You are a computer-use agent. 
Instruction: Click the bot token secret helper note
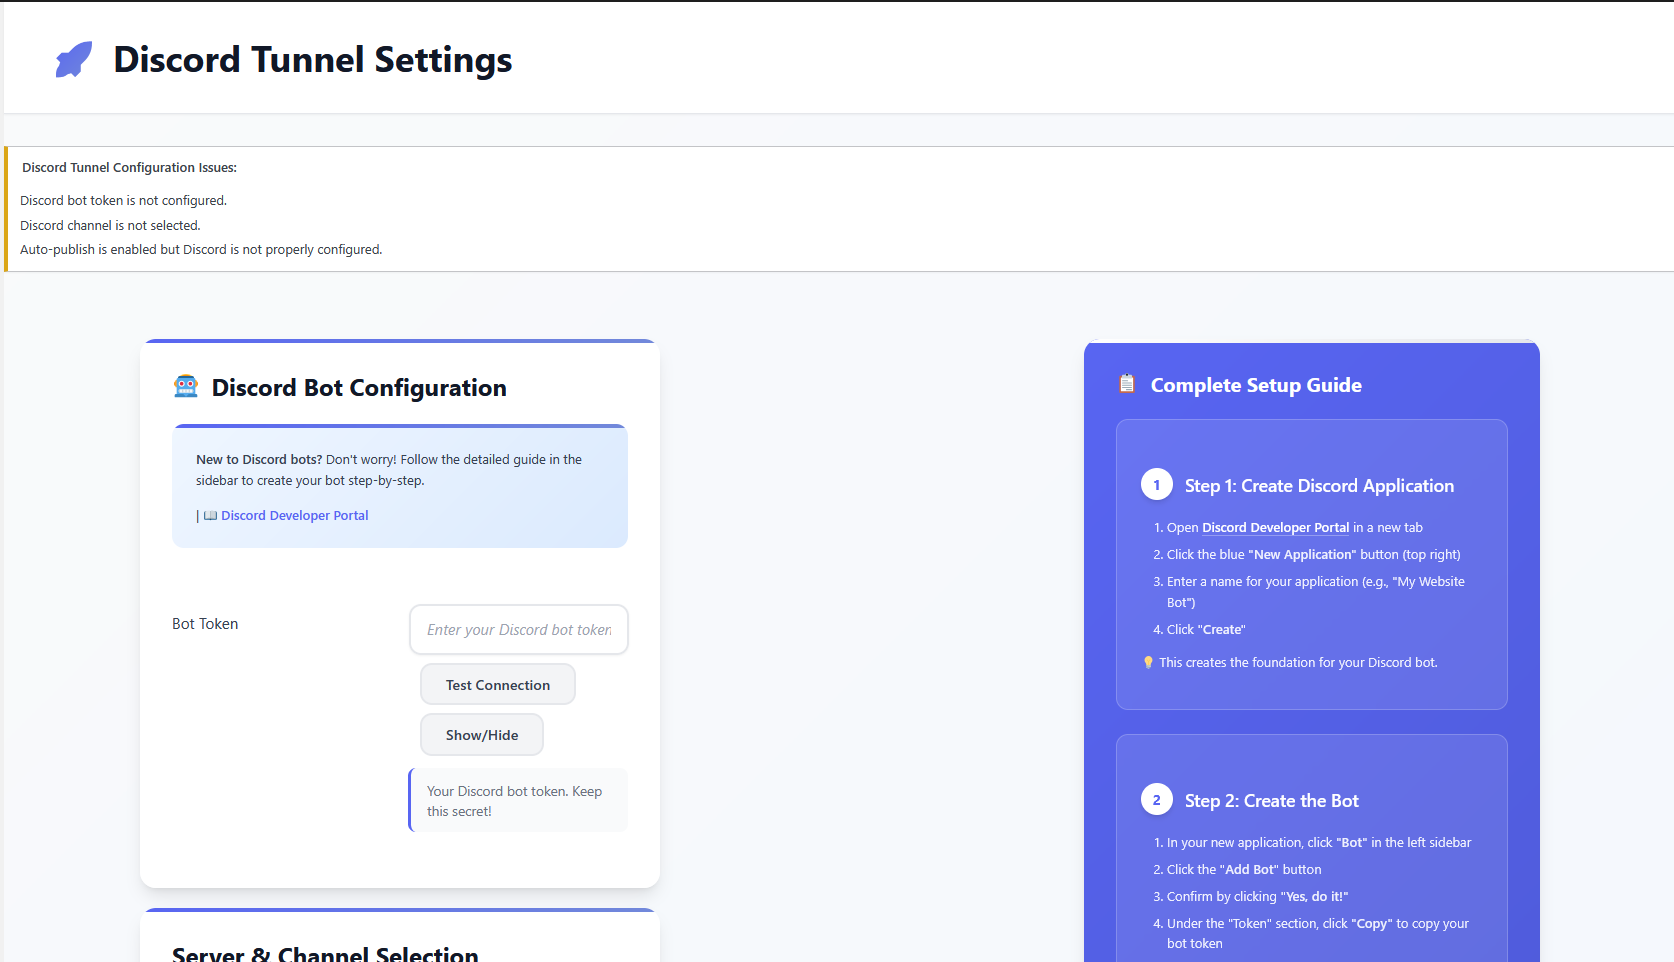pos(516,800)
